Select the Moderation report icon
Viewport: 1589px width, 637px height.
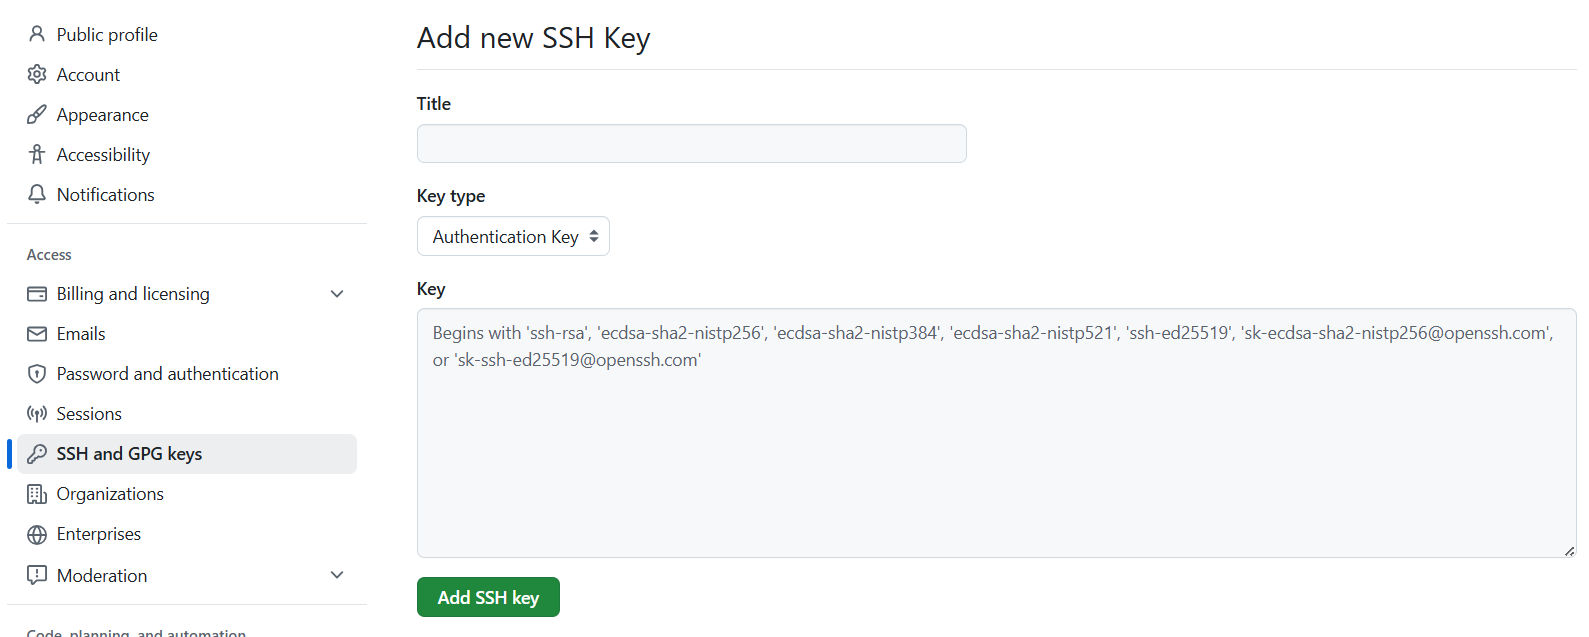[37, 575]
